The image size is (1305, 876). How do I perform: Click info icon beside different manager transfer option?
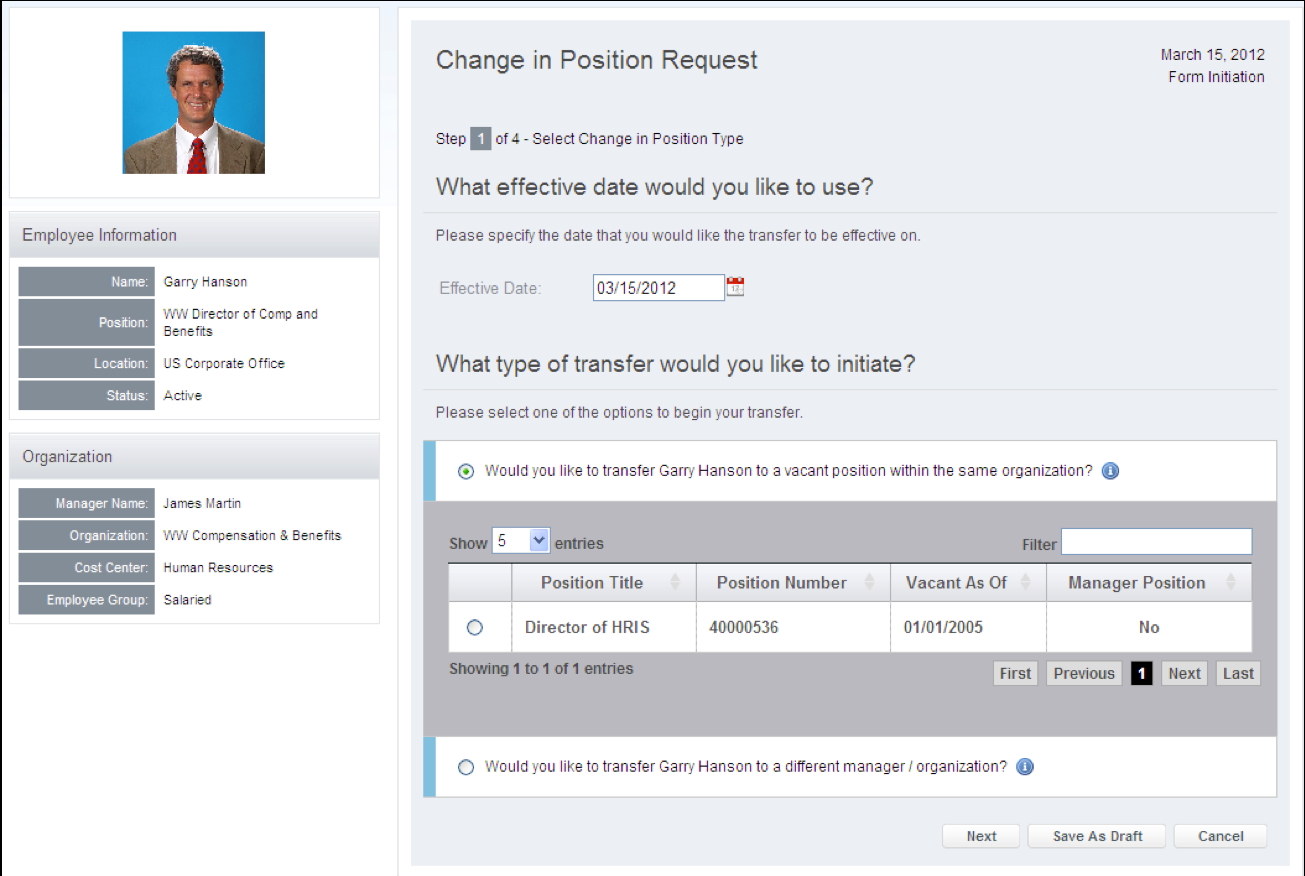click(x=1024, y=767)
